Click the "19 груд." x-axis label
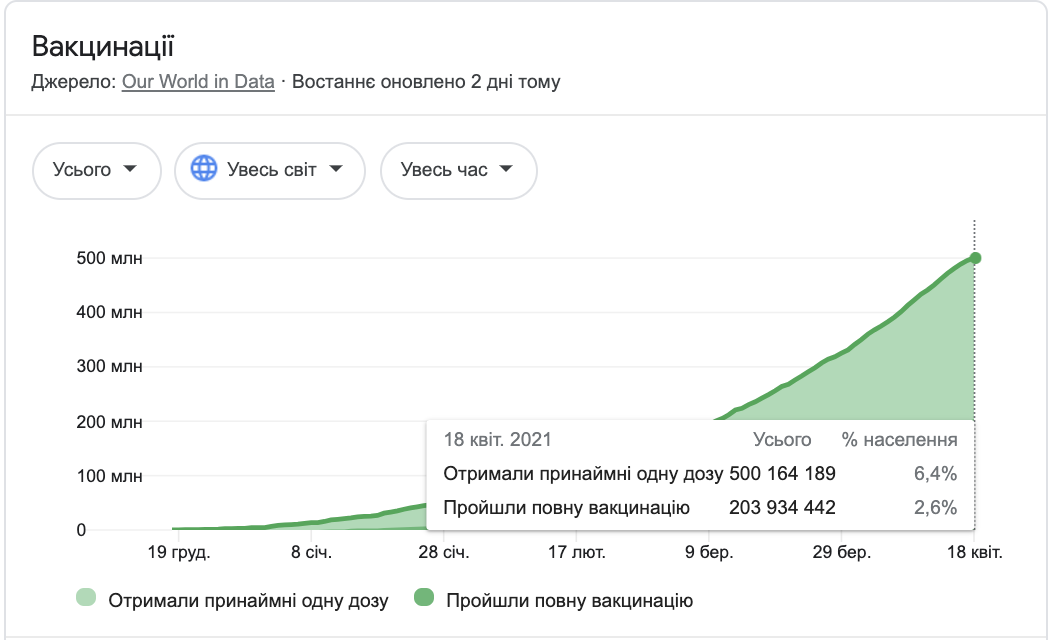The image size is (1050, 640). tap(177, 553)
